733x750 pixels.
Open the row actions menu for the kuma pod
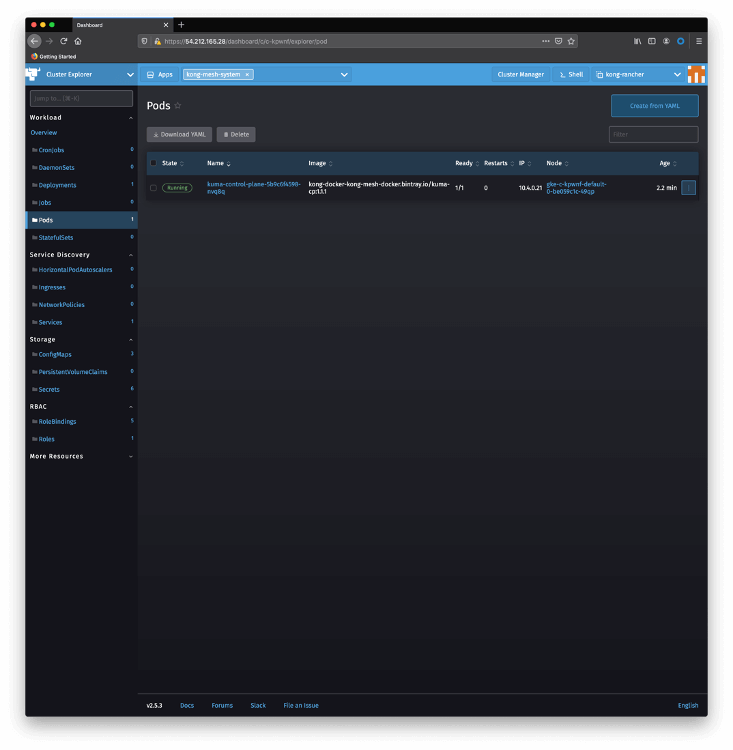pos(688,188)
